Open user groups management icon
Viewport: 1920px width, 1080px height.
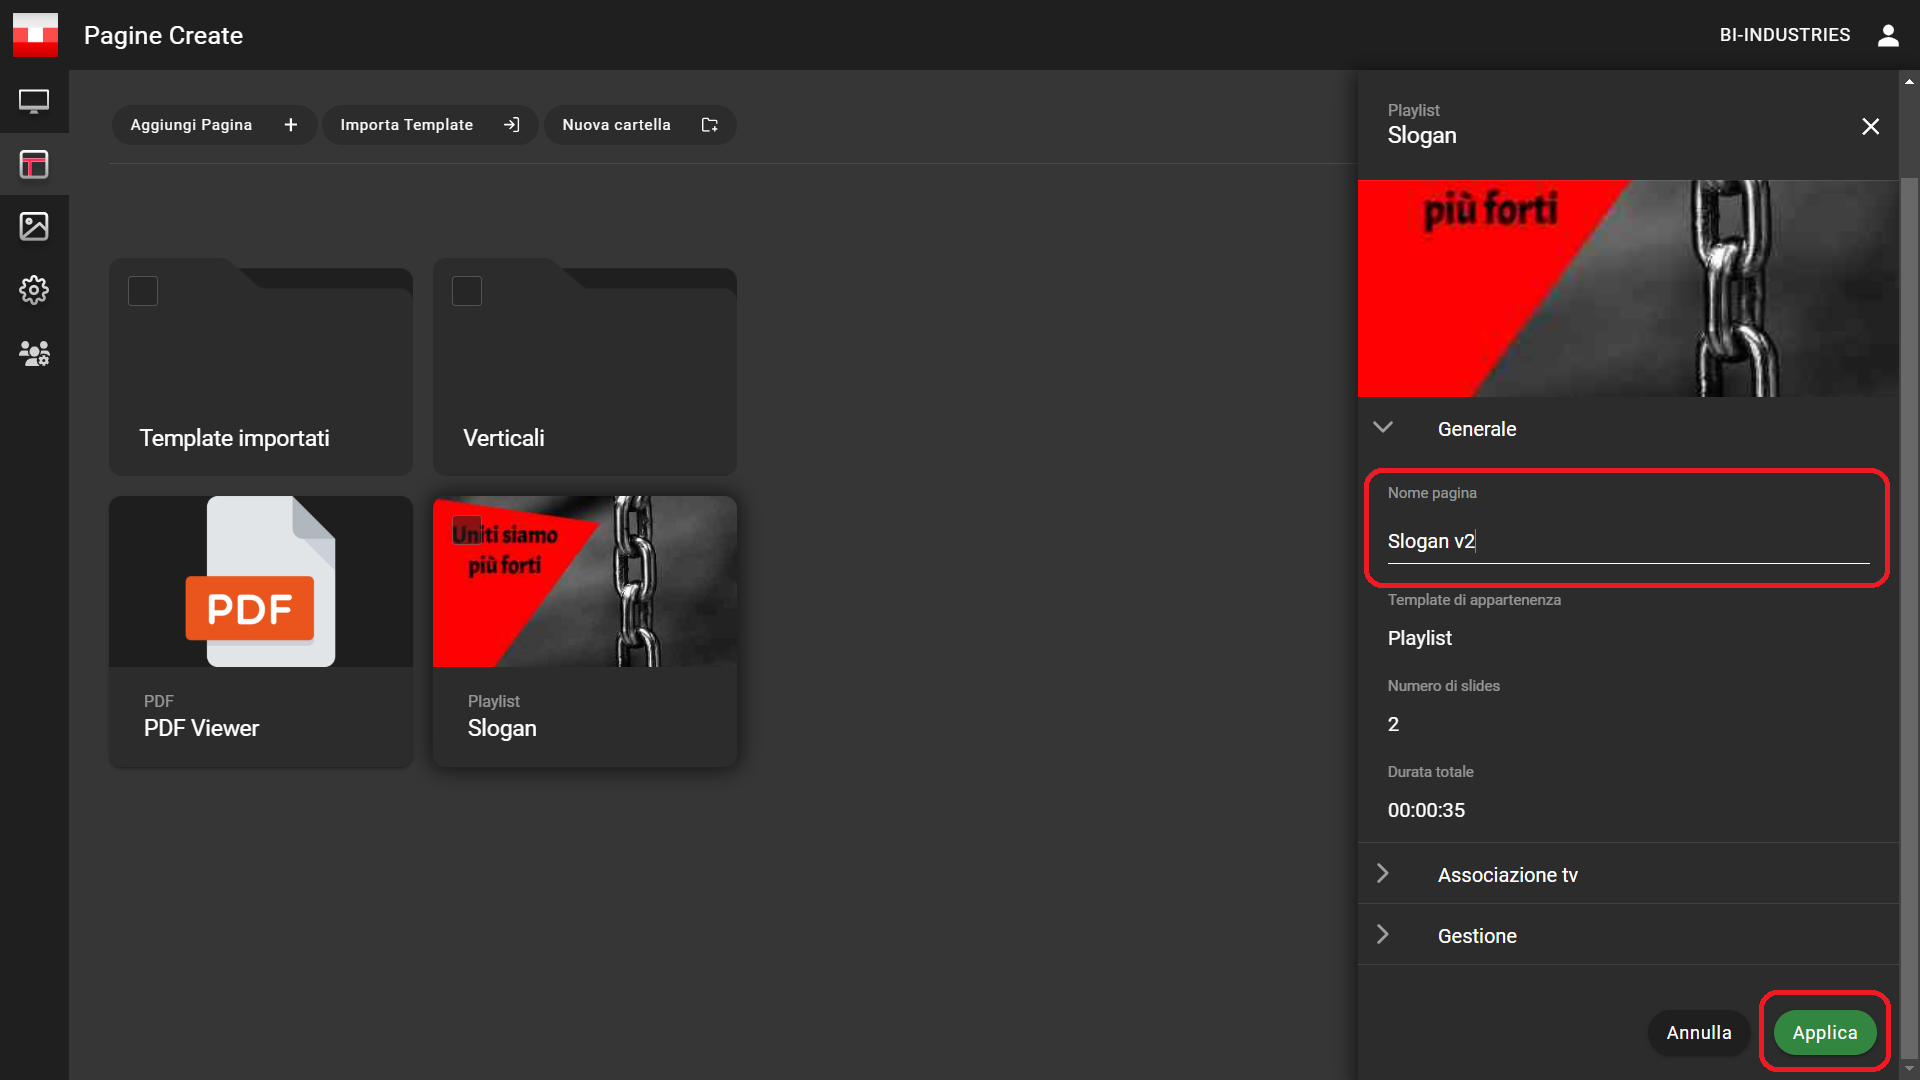(34, 353)
